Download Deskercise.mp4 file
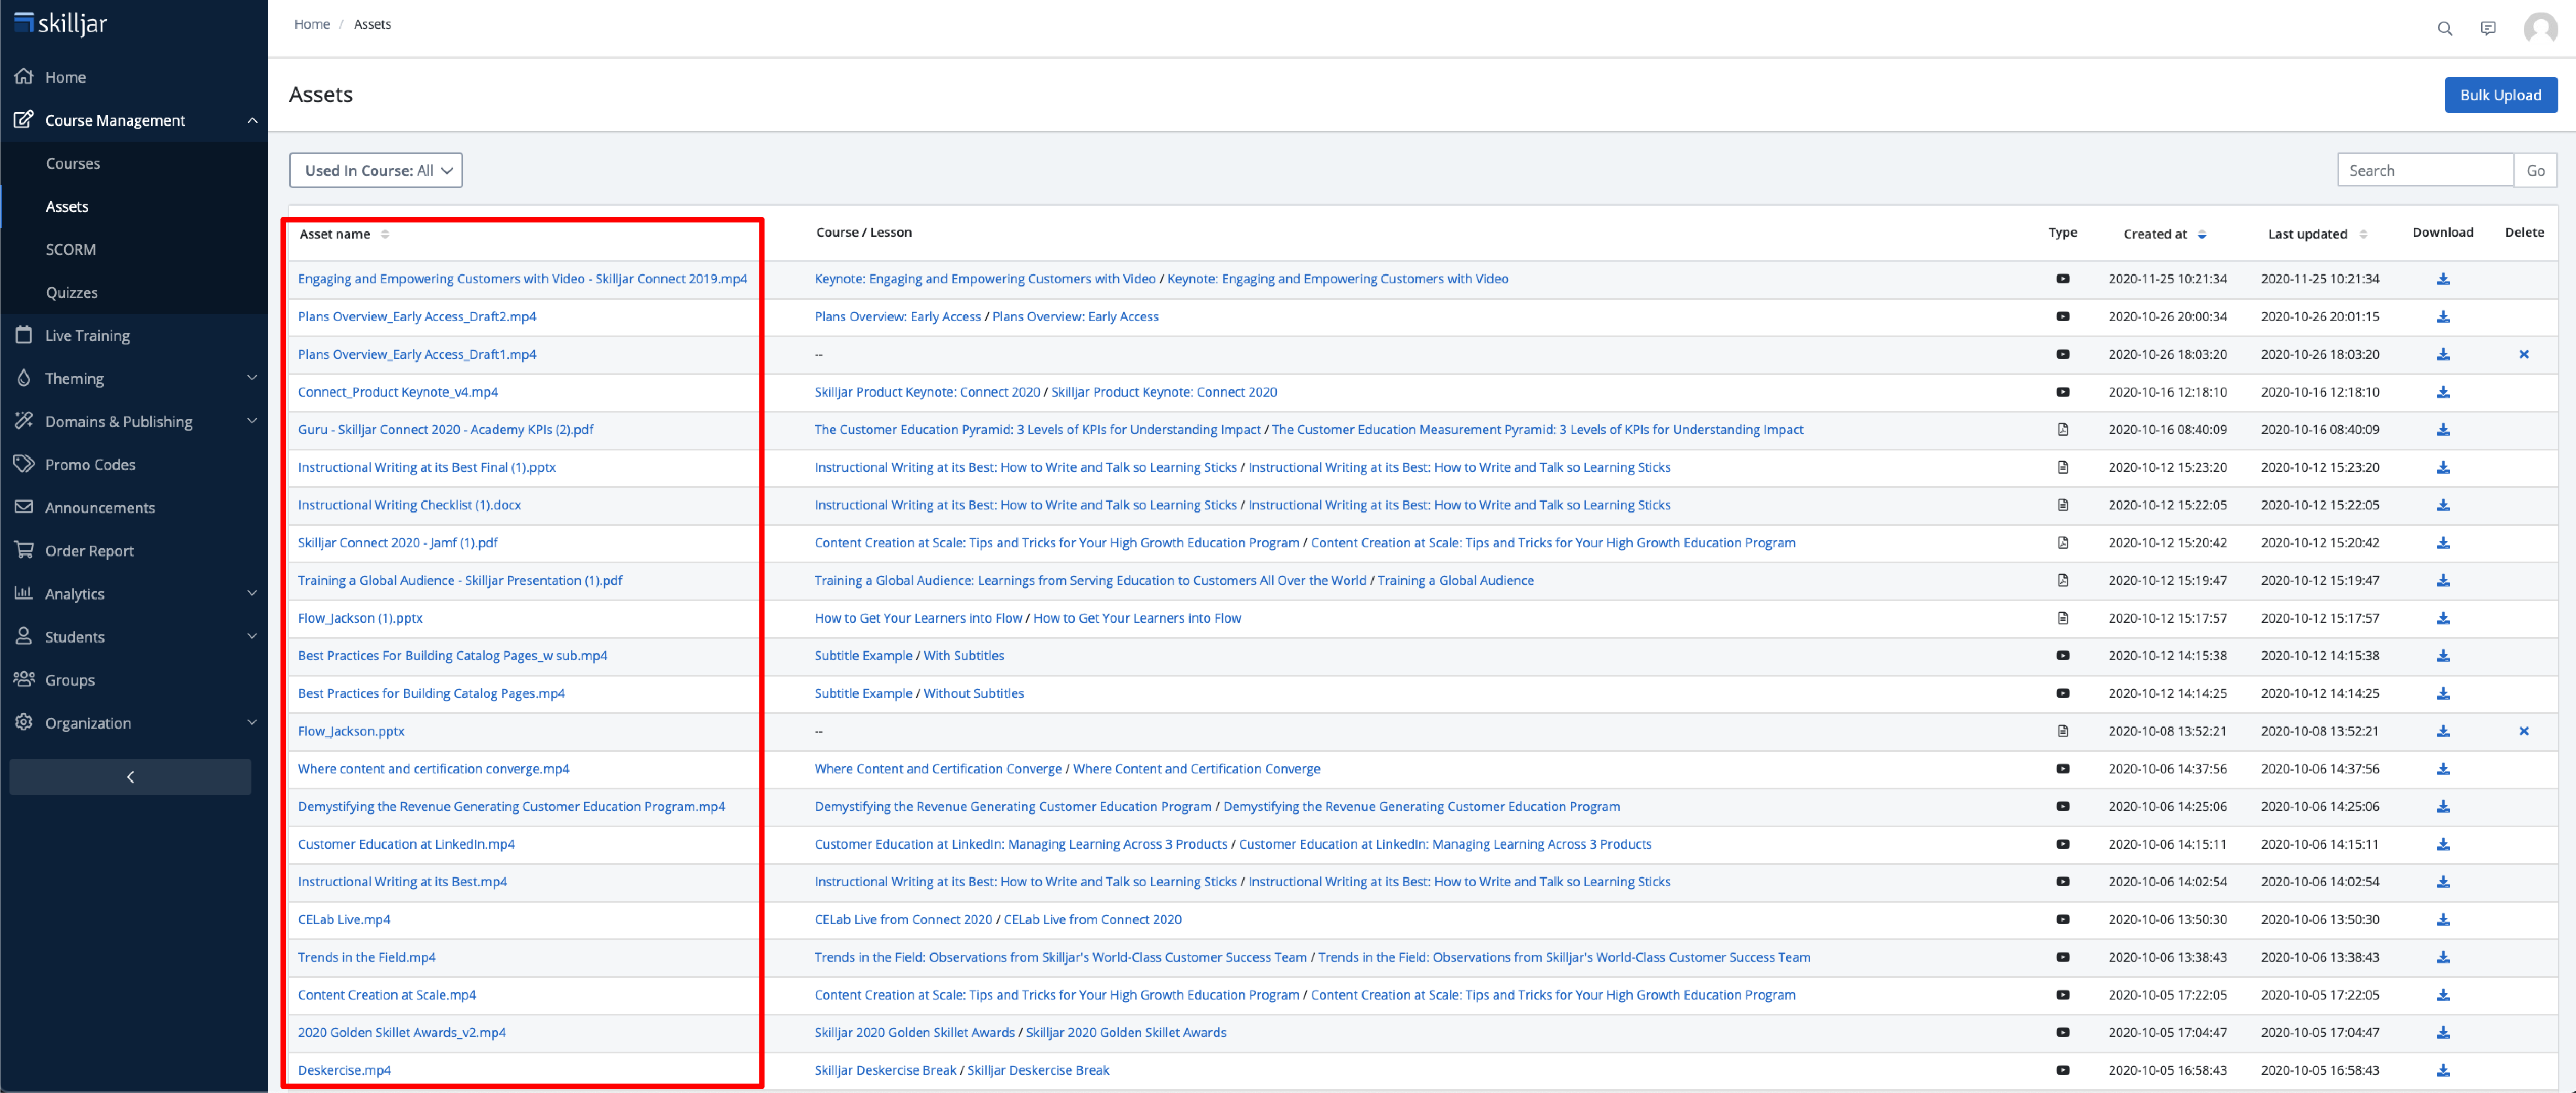Viewport: 2576px width, 1093px height. 2442,1070
